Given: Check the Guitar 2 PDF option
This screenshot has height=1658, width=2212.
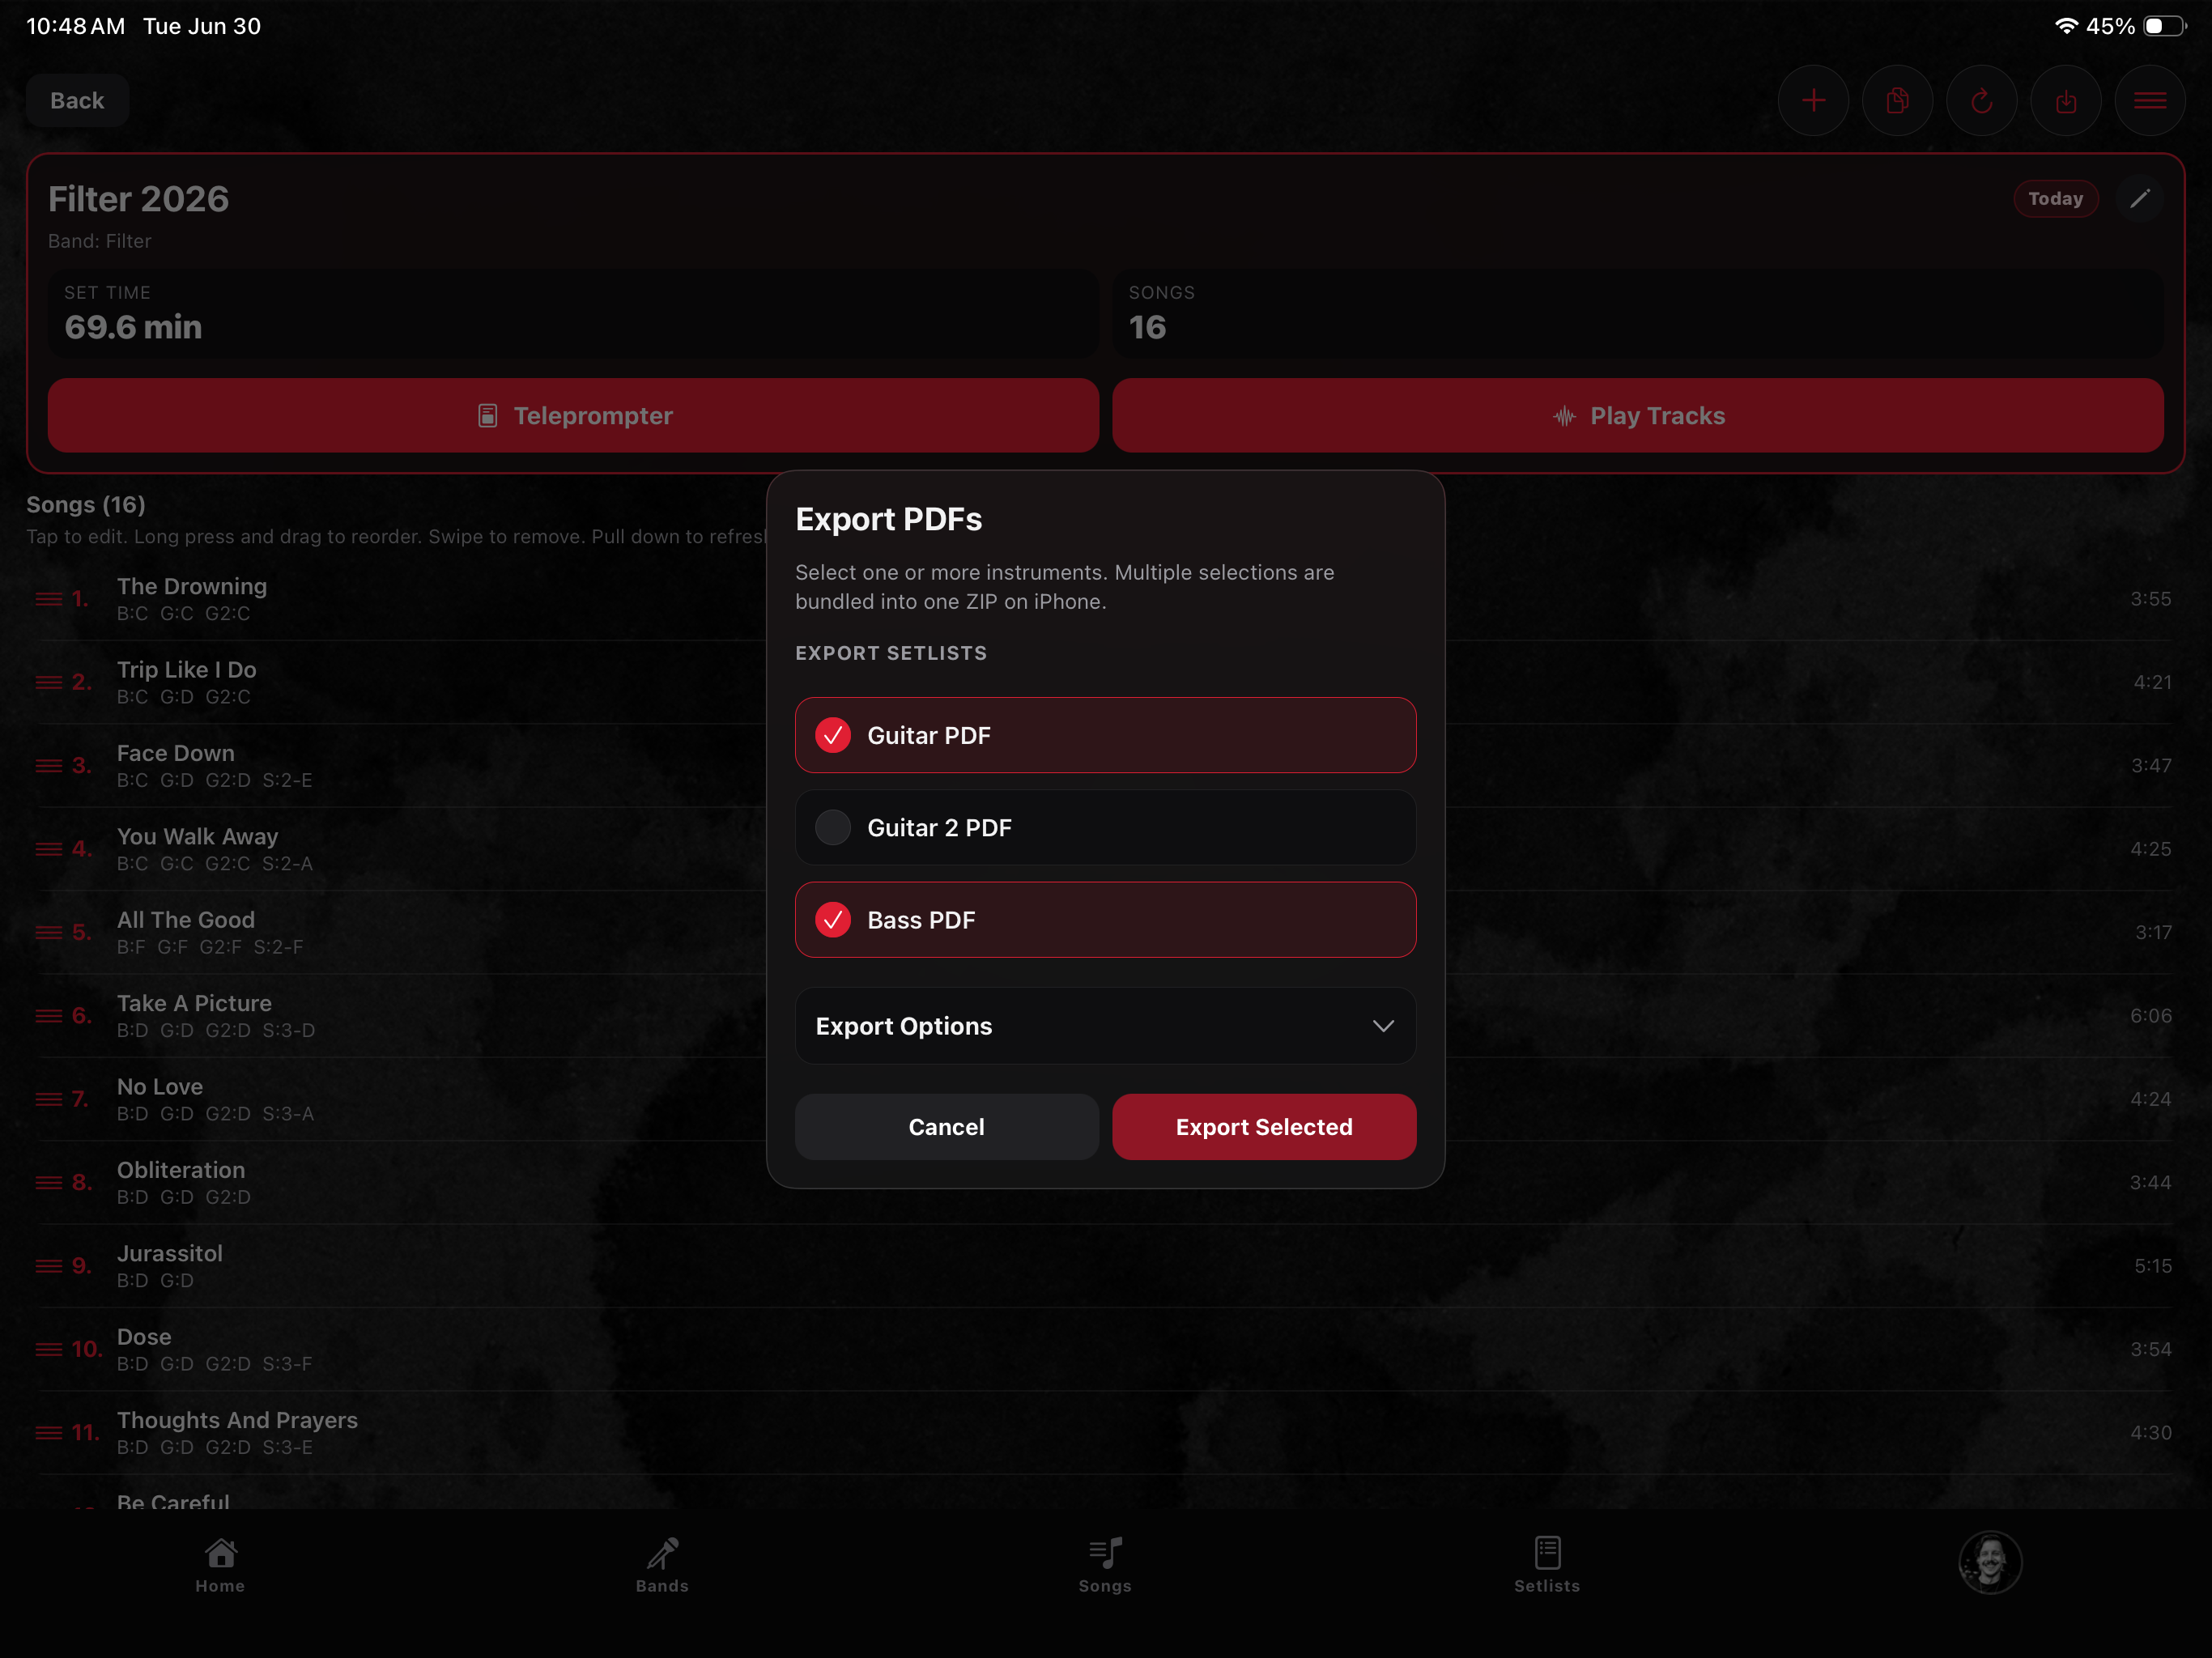Looking at the screenshot, I should [x=1105, y=827].
